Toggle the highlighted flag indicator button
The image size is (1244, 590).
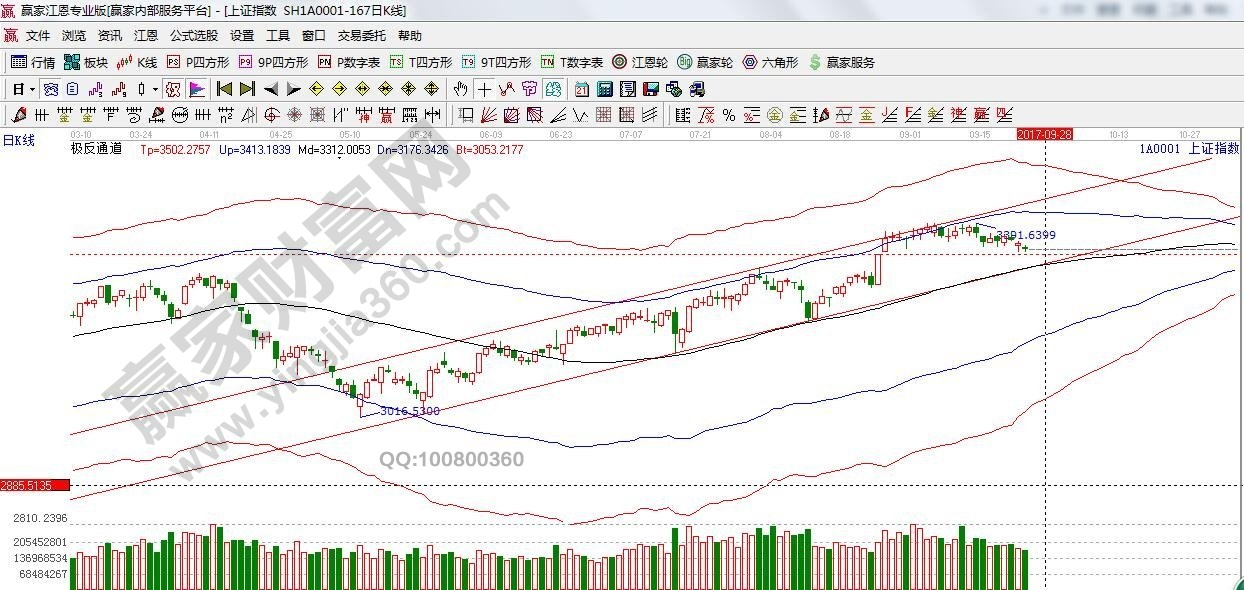pos(196,89)
